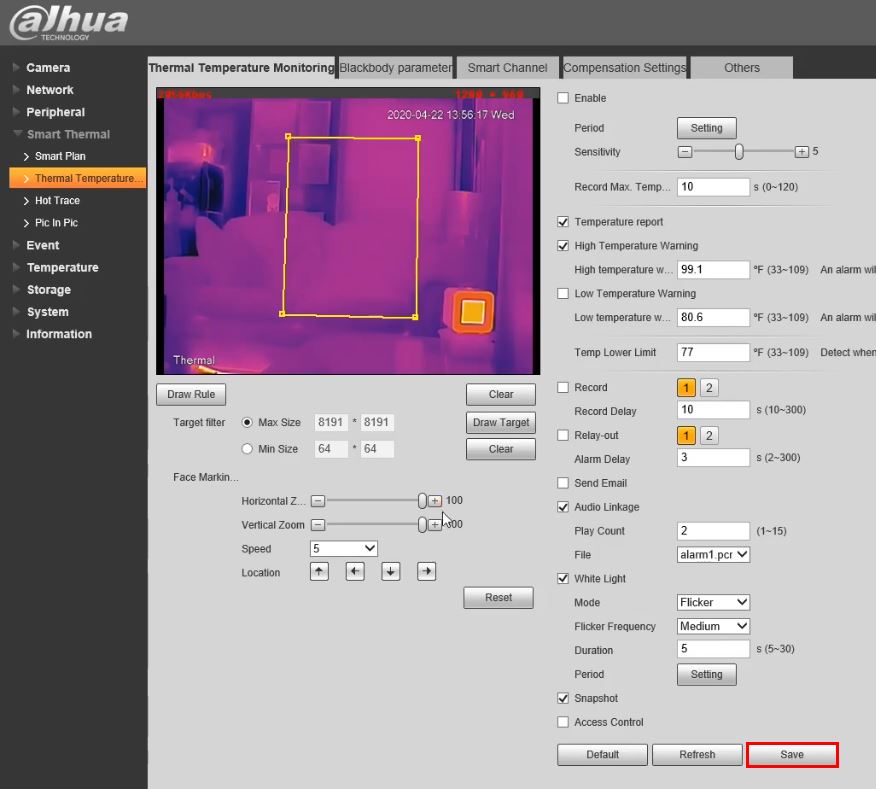Click the right arrow Location button
This screenshot has height=789, width=876.
[x=427, y=572]
